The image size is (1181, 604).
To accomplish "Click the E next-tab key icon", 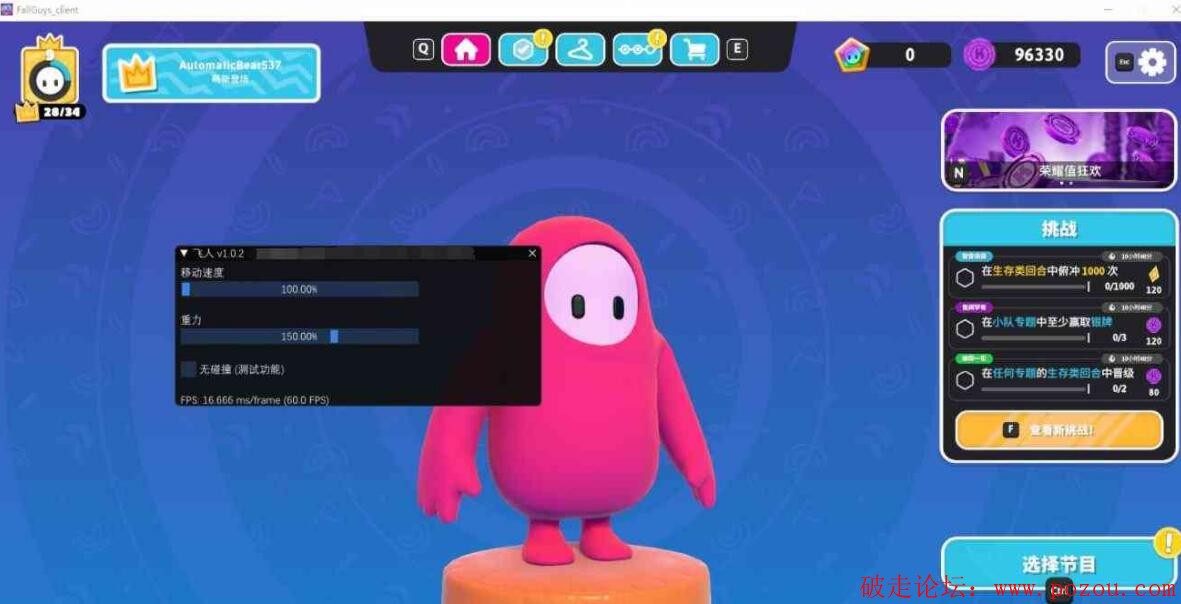I will click(x=737, y=50).
